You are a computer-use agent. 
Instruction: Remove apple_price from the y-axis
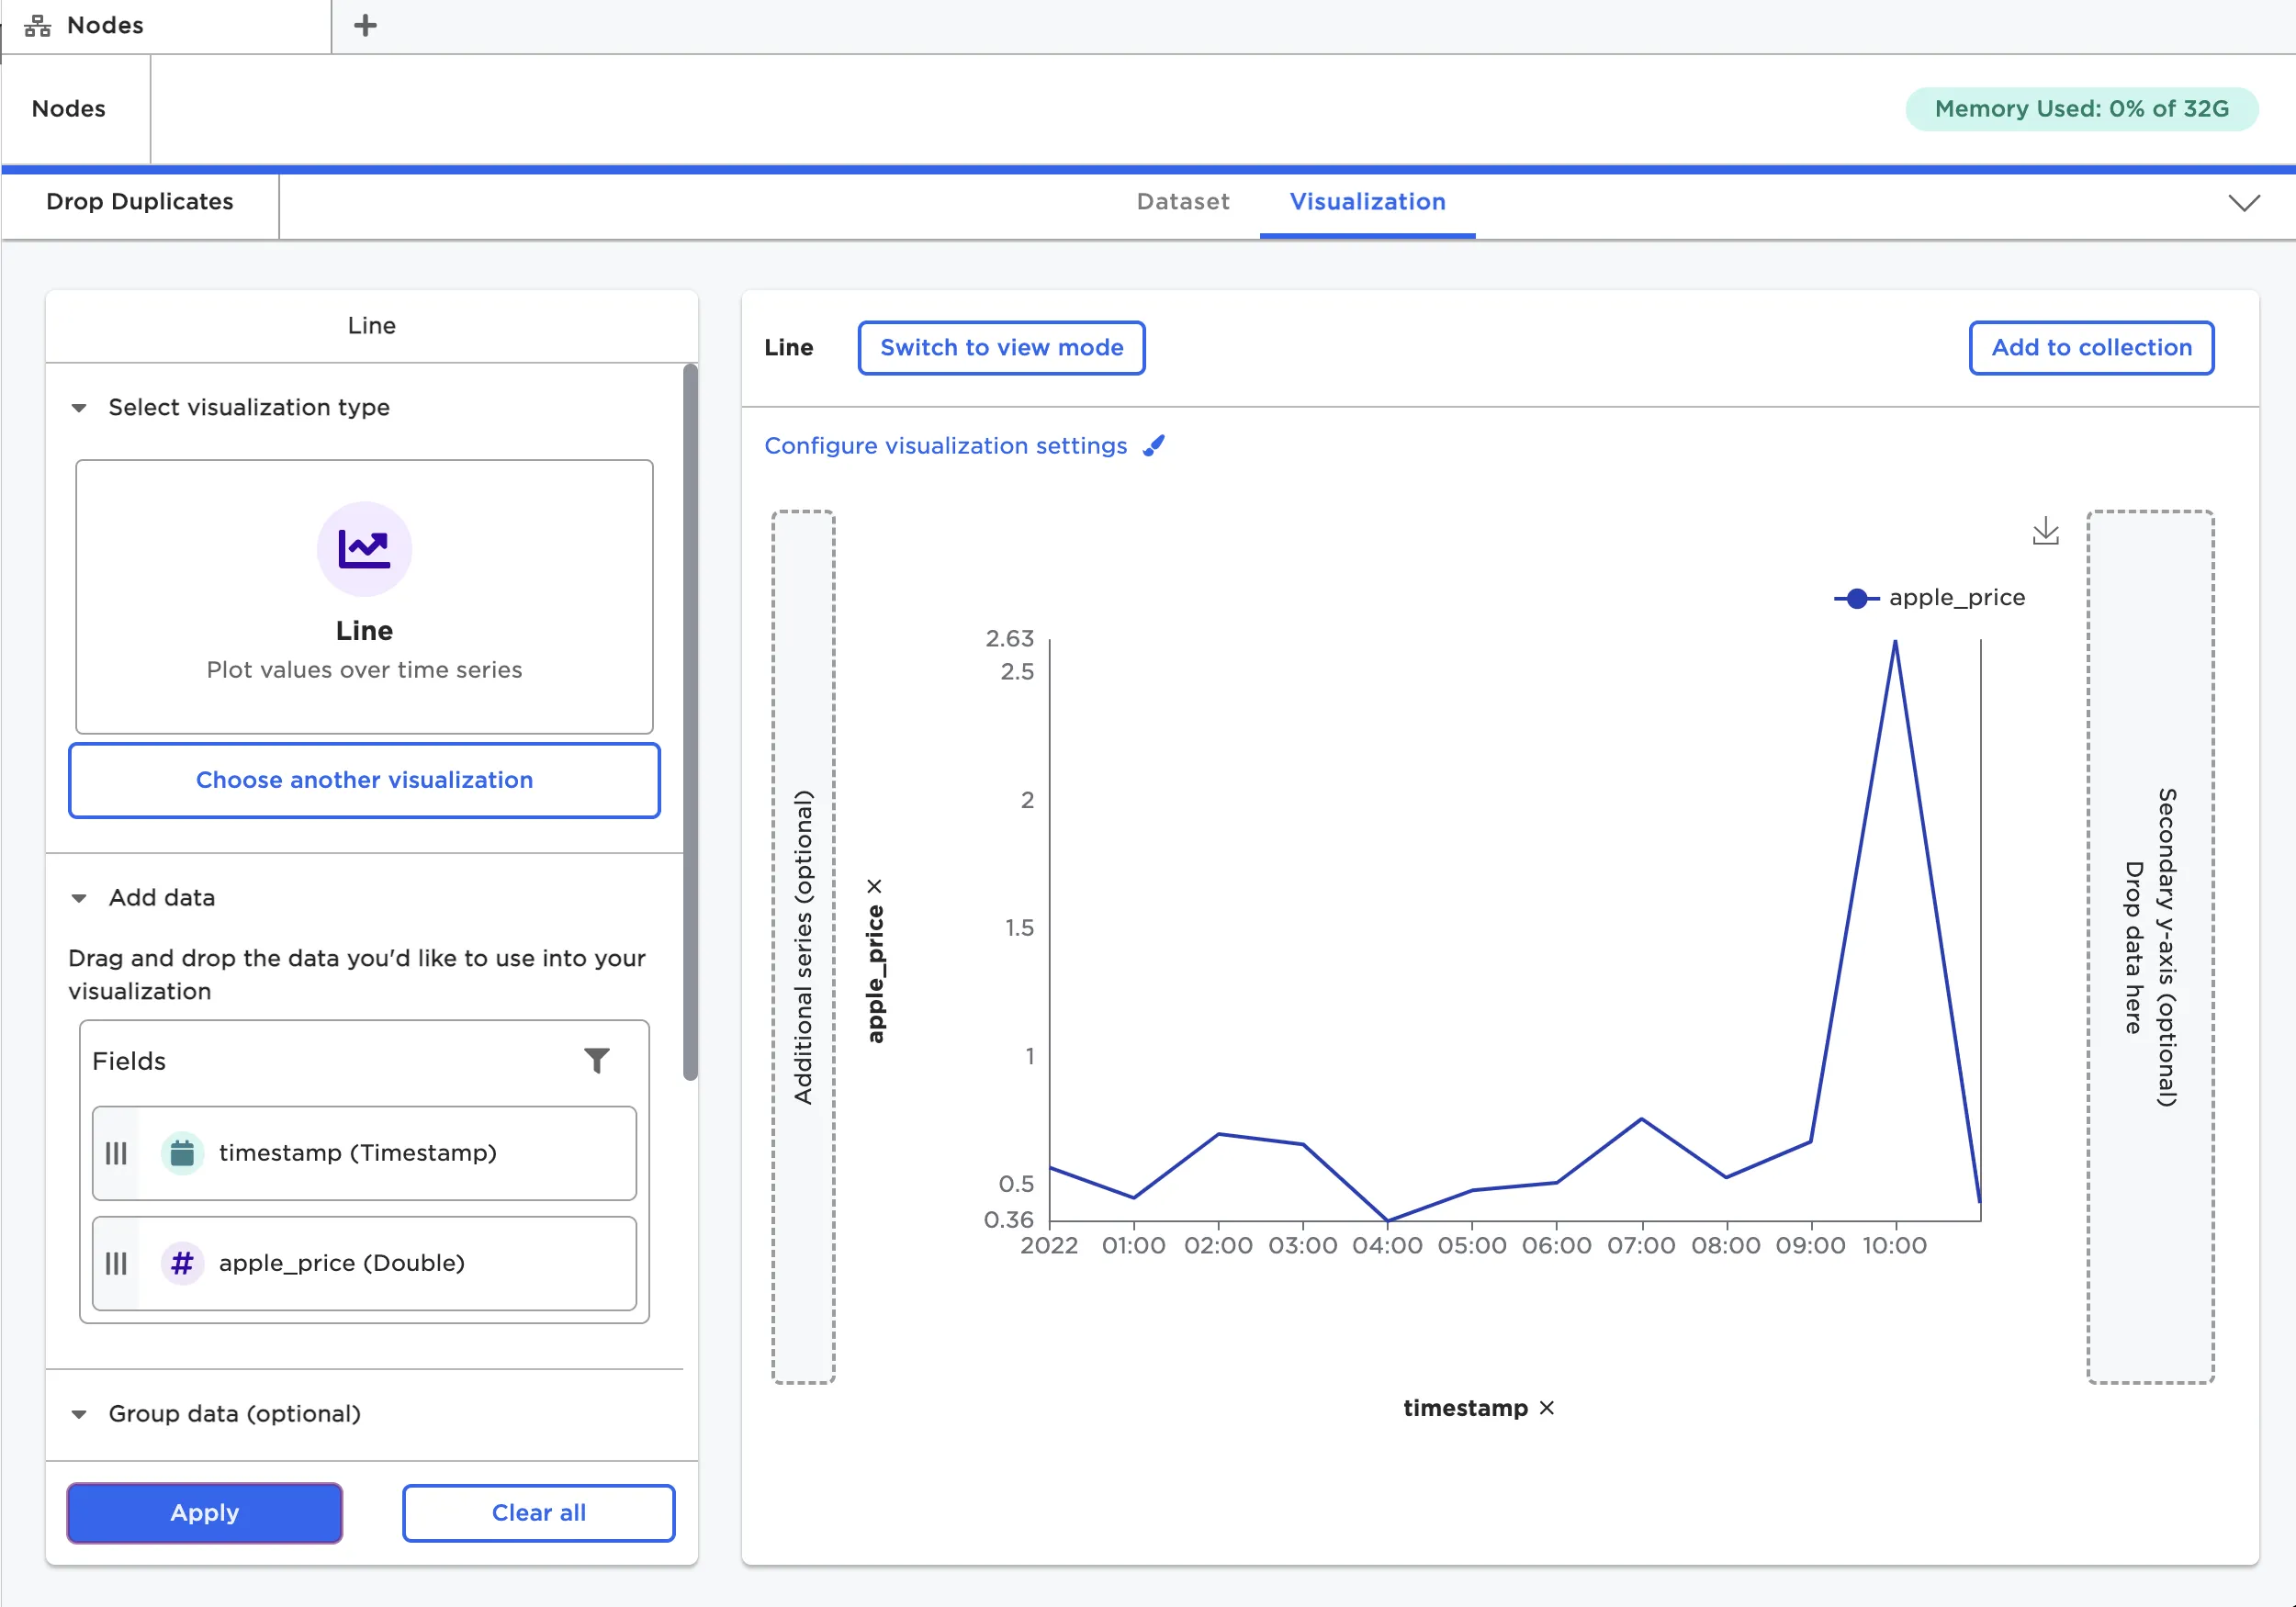(874, 887)
